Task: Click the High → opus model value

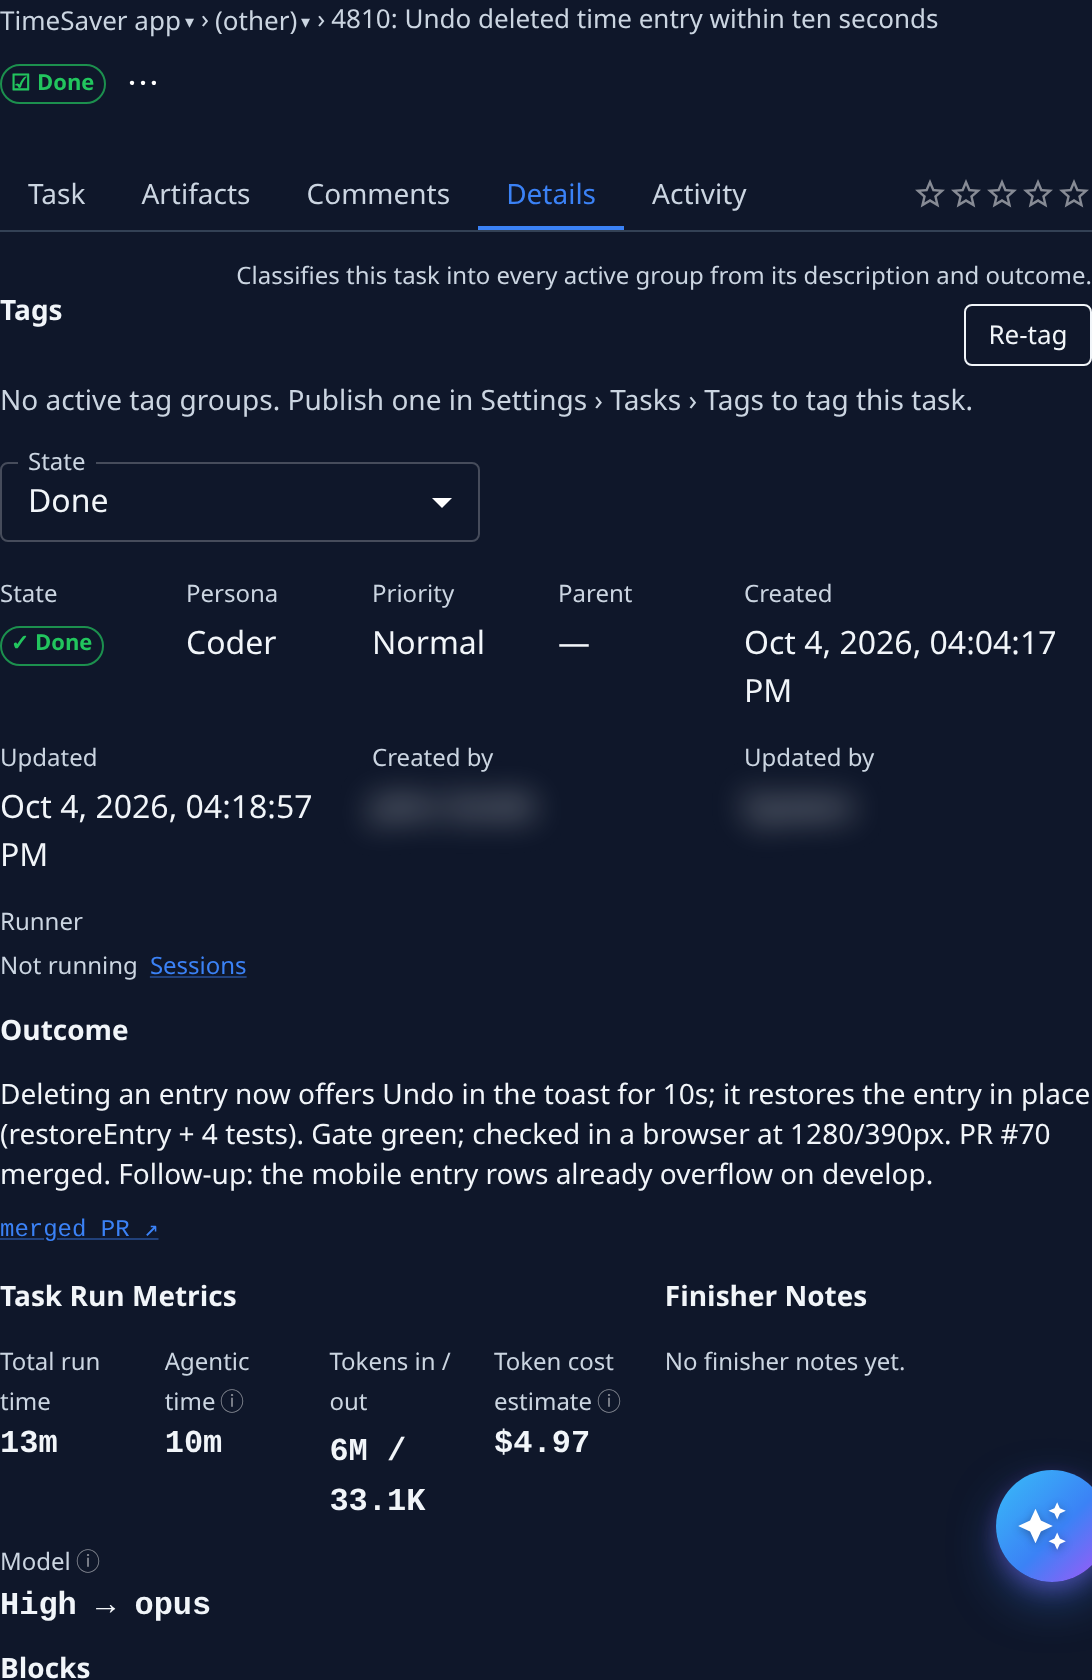Action: tap(105, 1604)
